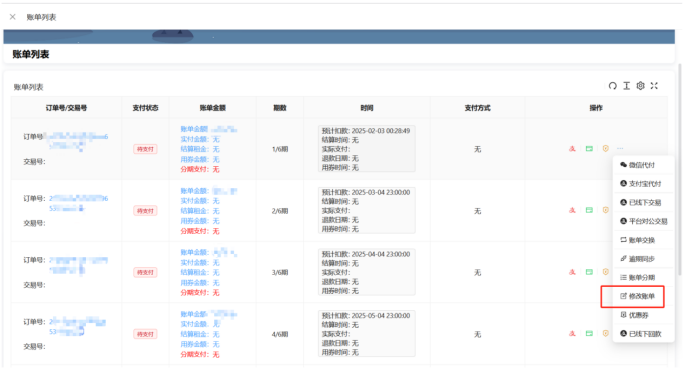This screenshot has width=692, height=370.
Task: Click red 分期支付: 无 in the 1/6期 row
Action: (200, 169)
